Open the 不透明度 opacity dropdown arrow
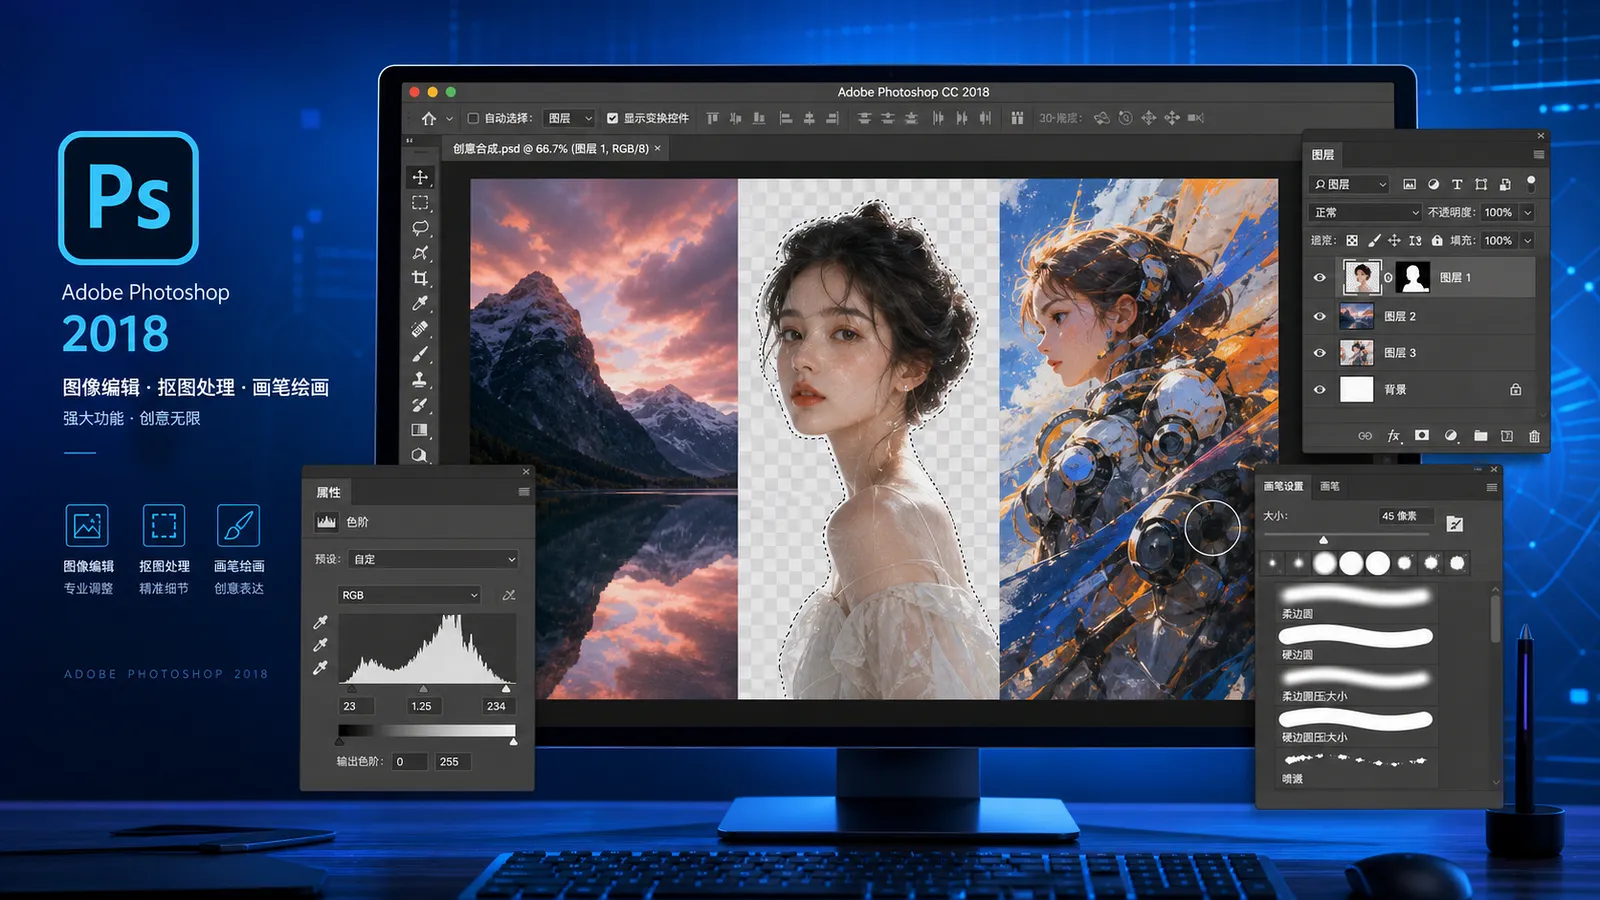 click(x=1527, y=213)
